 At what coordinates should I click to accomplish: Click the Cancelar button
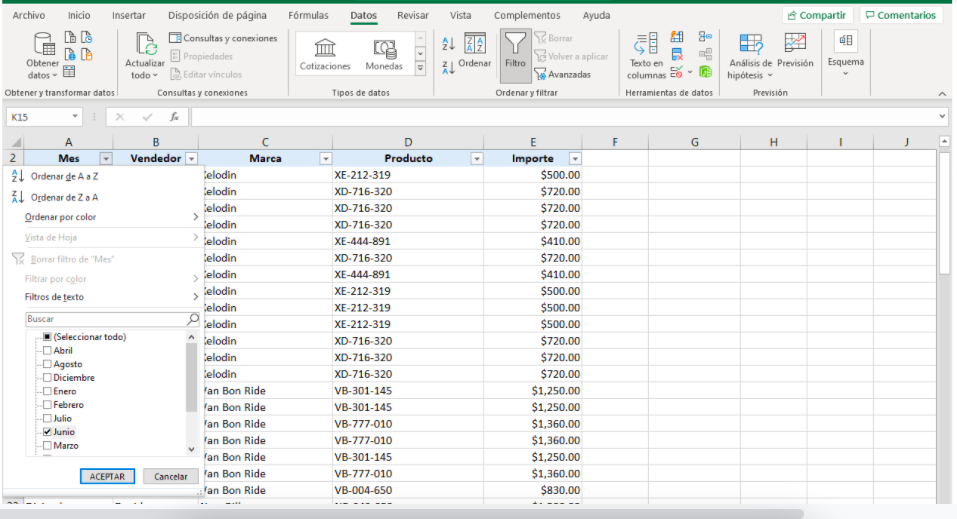(170, 476)
